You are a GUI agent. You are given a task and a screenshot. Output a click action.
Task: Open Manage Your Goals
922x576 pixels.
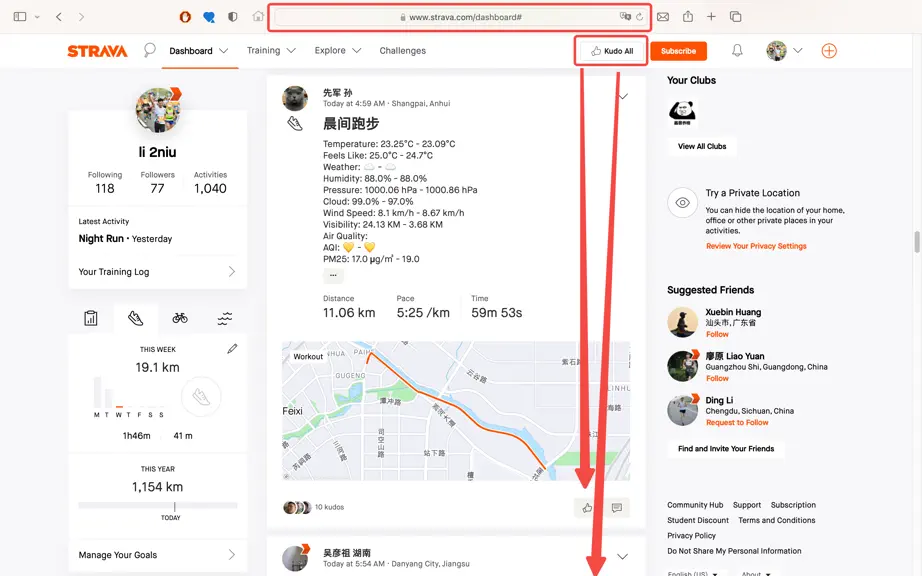(x=157, y=555)
